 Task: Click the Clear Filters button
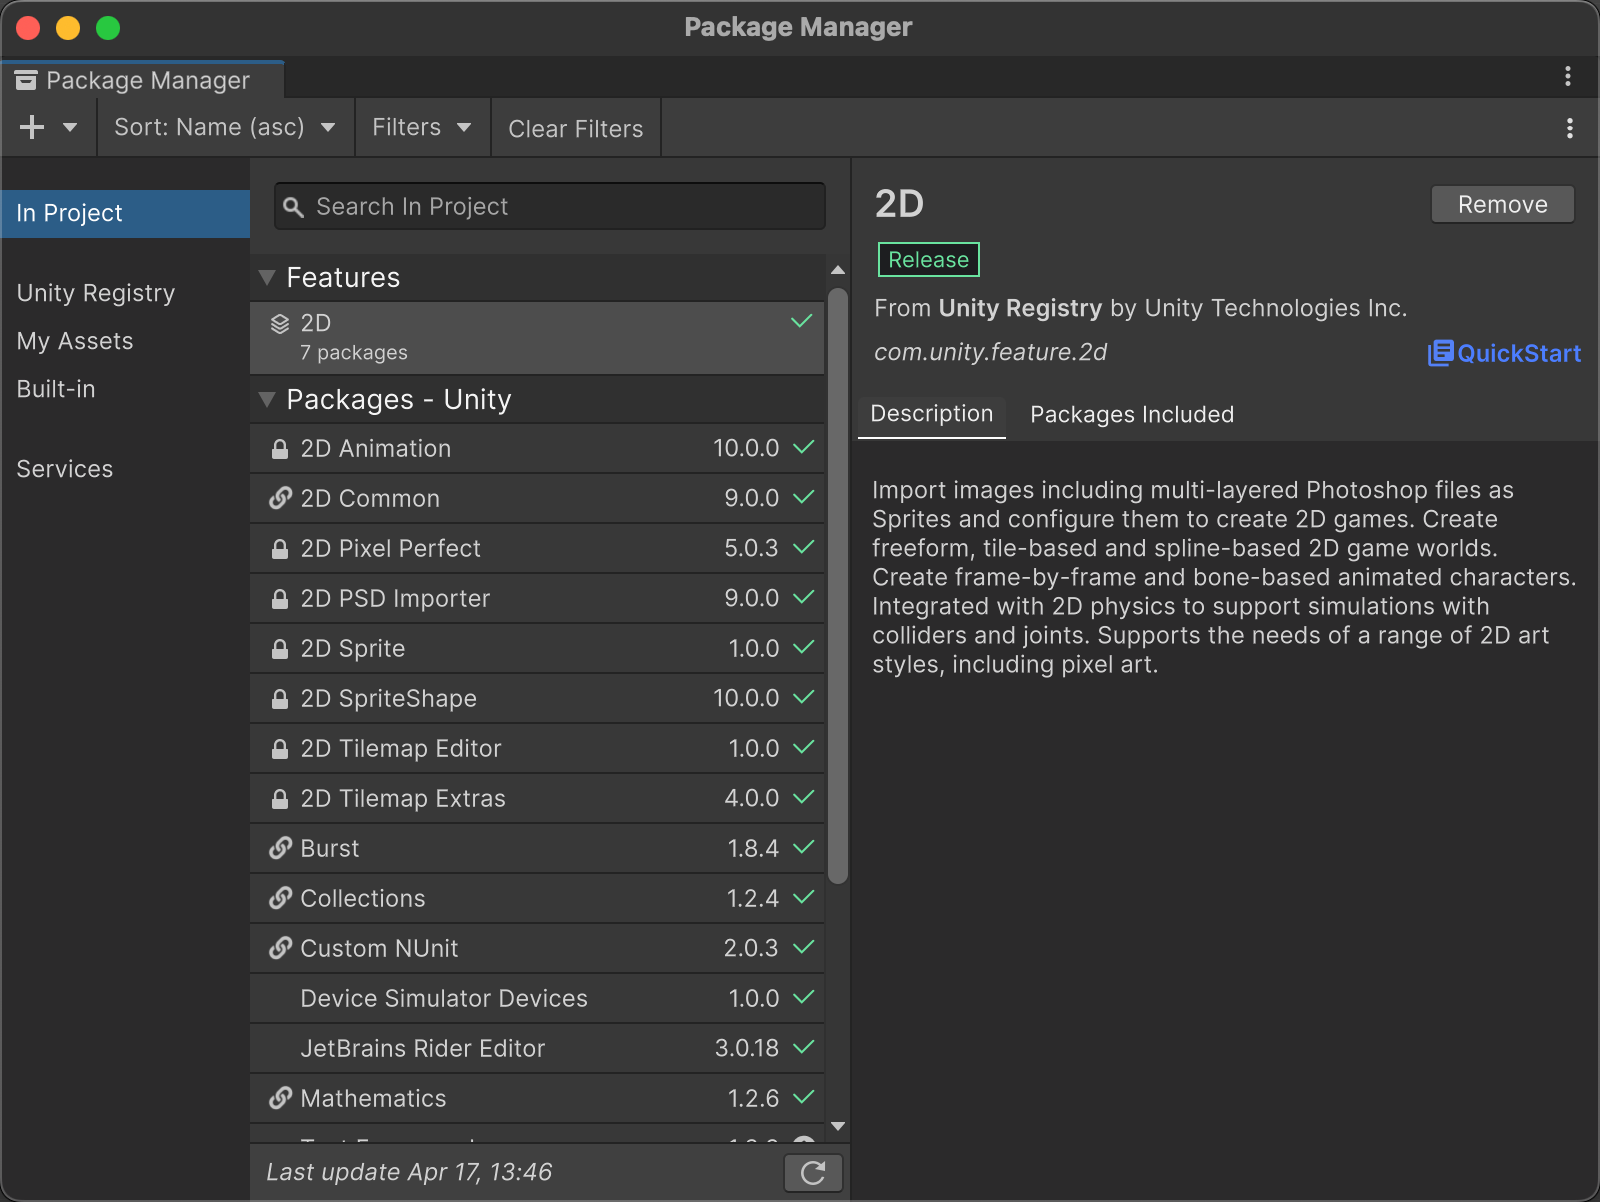[576, 128]
